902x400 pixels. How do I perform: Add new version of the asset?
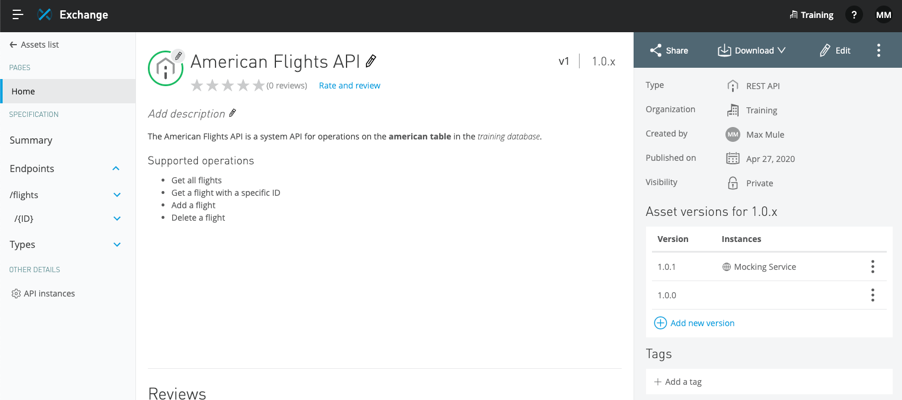694,323
